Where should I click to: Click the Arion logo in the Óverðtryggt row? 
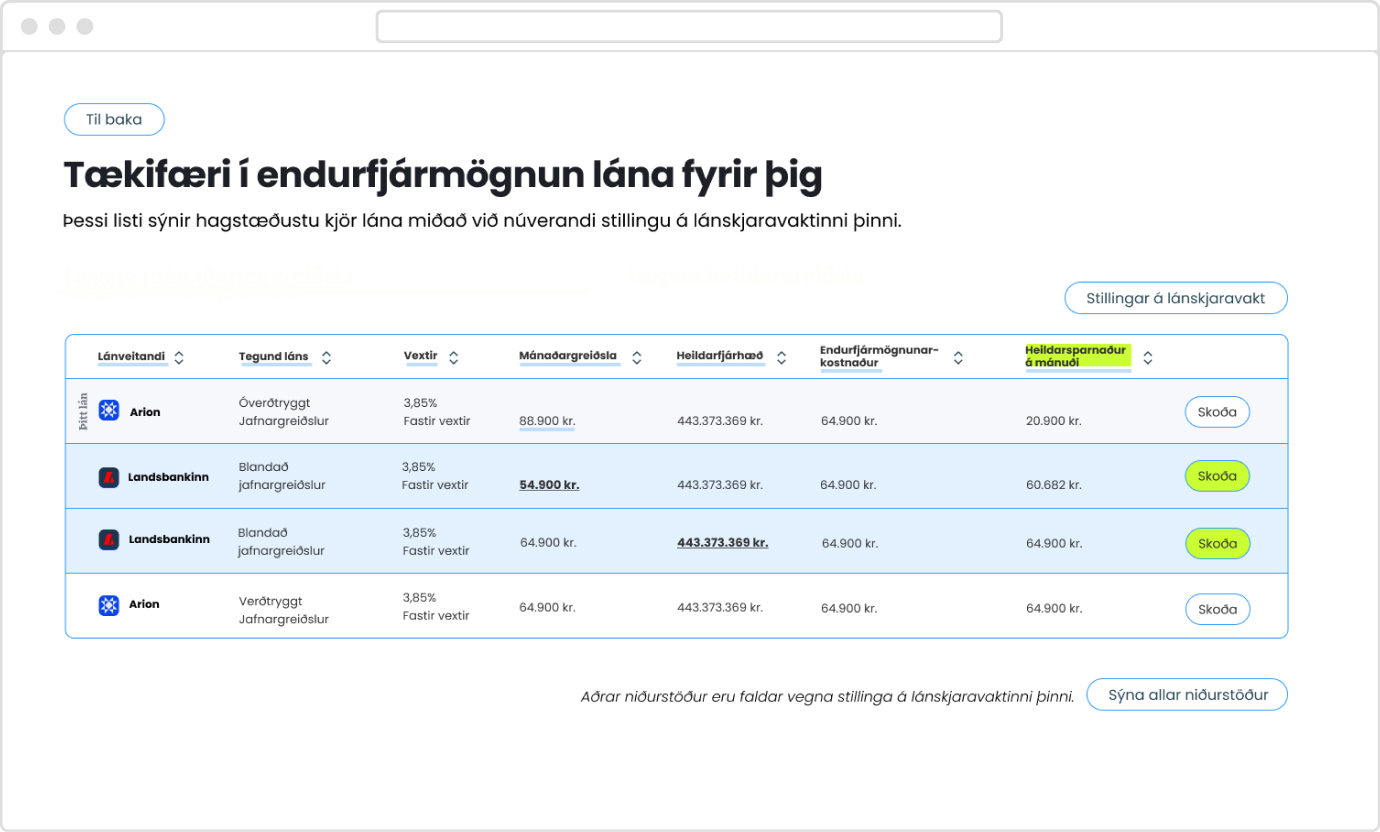coord(109,411)
